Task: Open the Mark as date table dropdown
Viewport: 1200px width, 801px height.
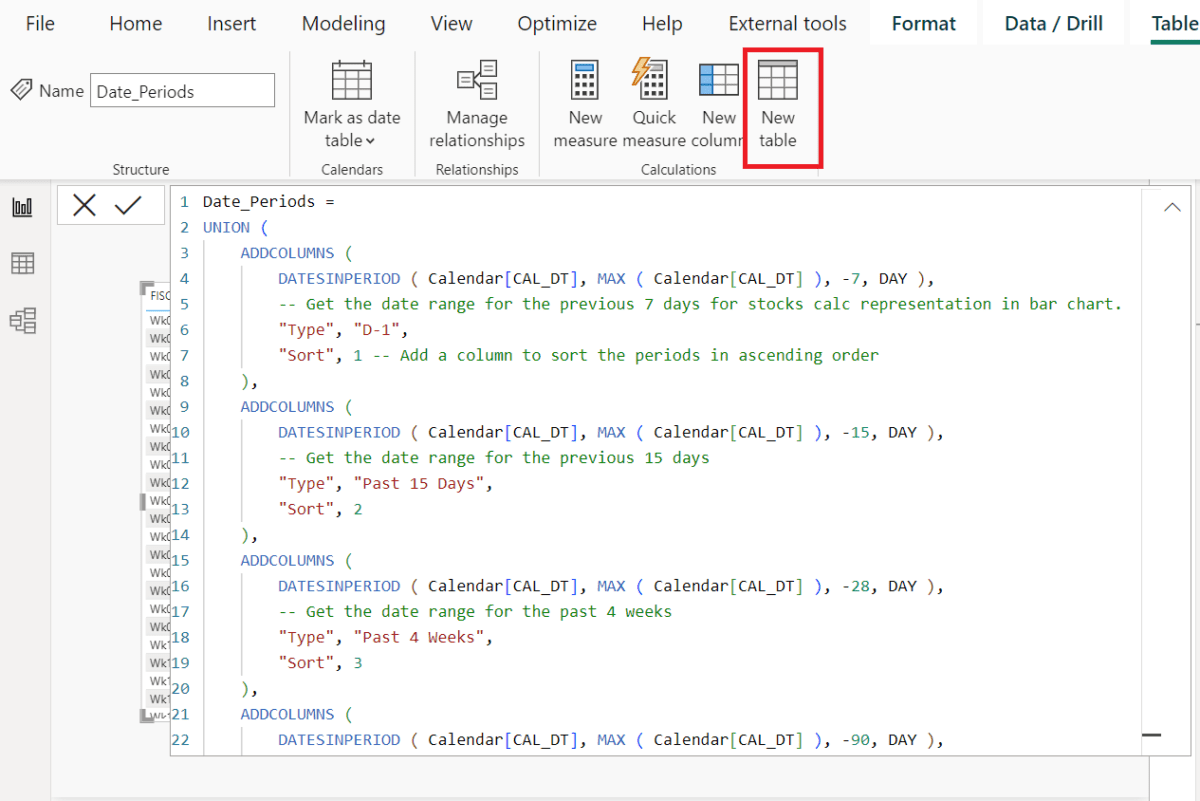Action: 369,140
